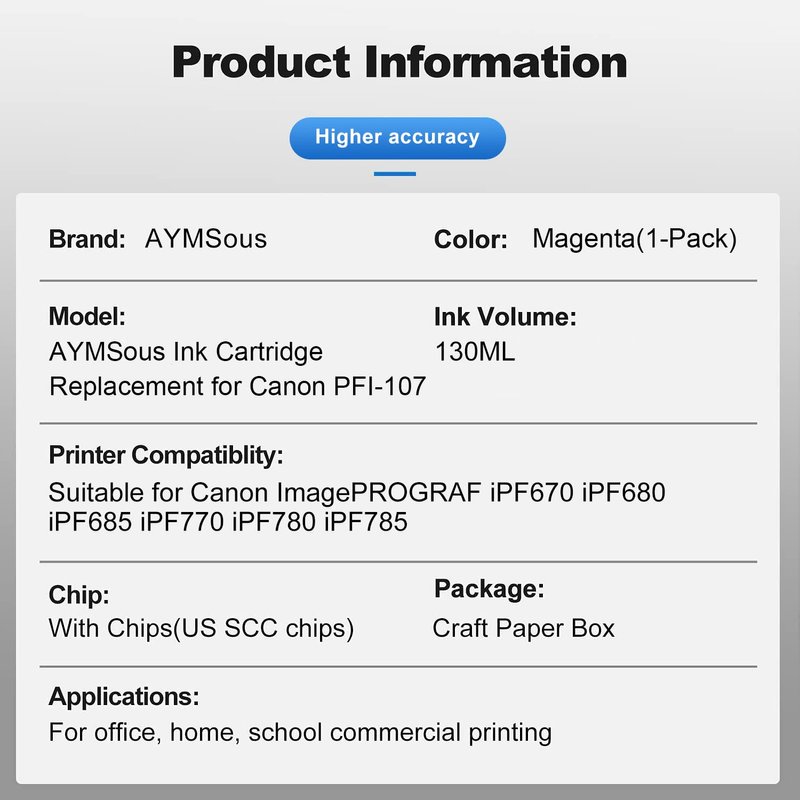Click the "130ML" ink volume value
Image resolution: width=800 pixels, height=800 pixels.
click(475, 352)
